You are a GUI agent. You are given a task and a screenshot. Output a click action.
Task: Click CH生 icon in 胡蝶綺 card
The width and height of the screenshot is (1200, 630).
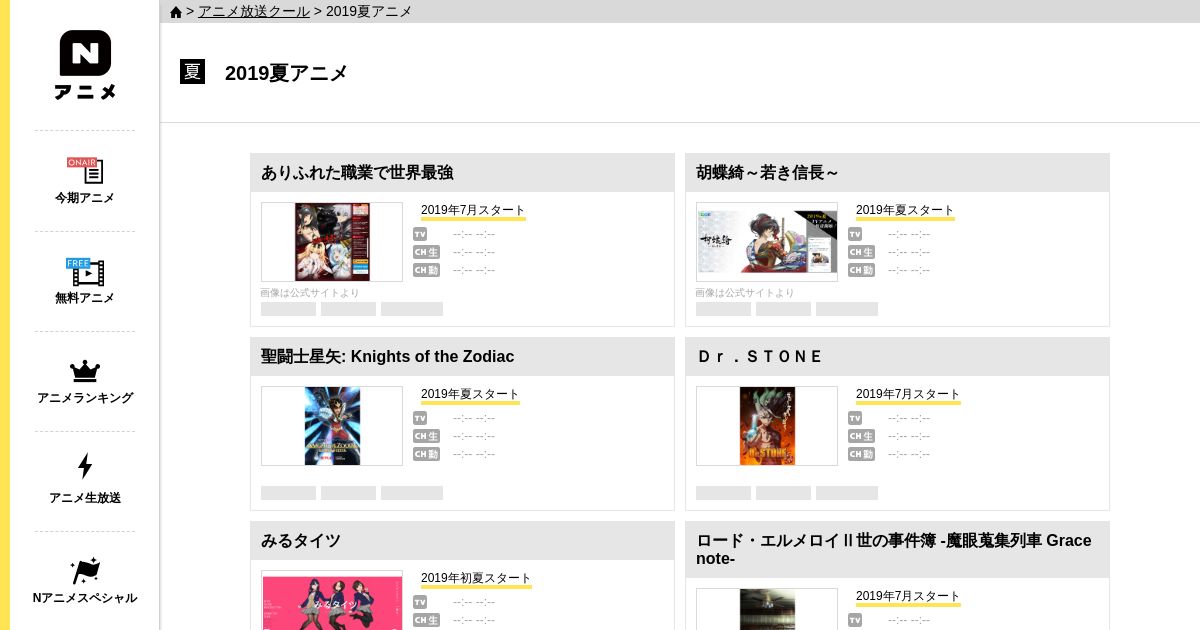[861, 252]
